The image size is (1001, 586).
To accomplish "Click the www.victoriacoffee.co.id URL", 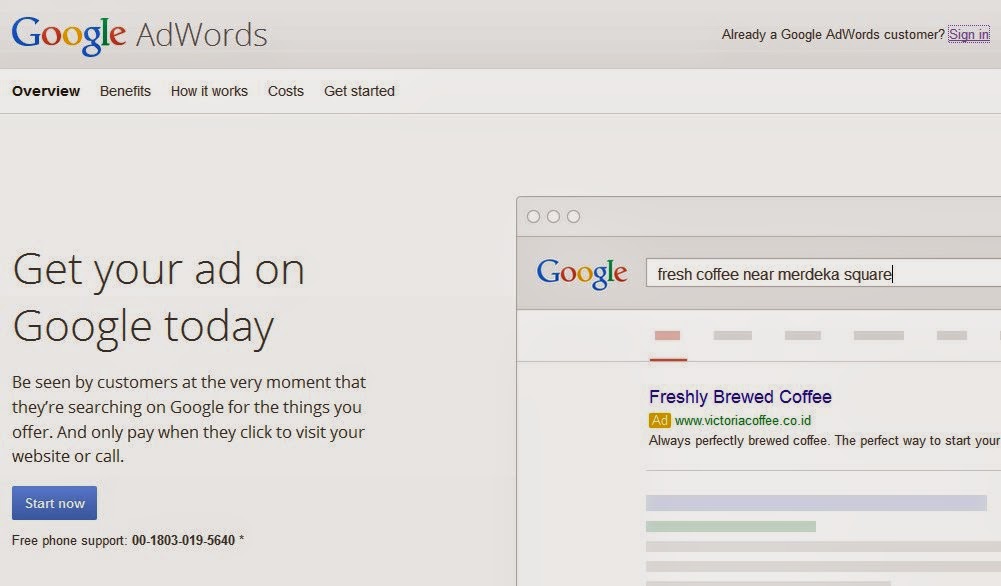I will (742, 421).
